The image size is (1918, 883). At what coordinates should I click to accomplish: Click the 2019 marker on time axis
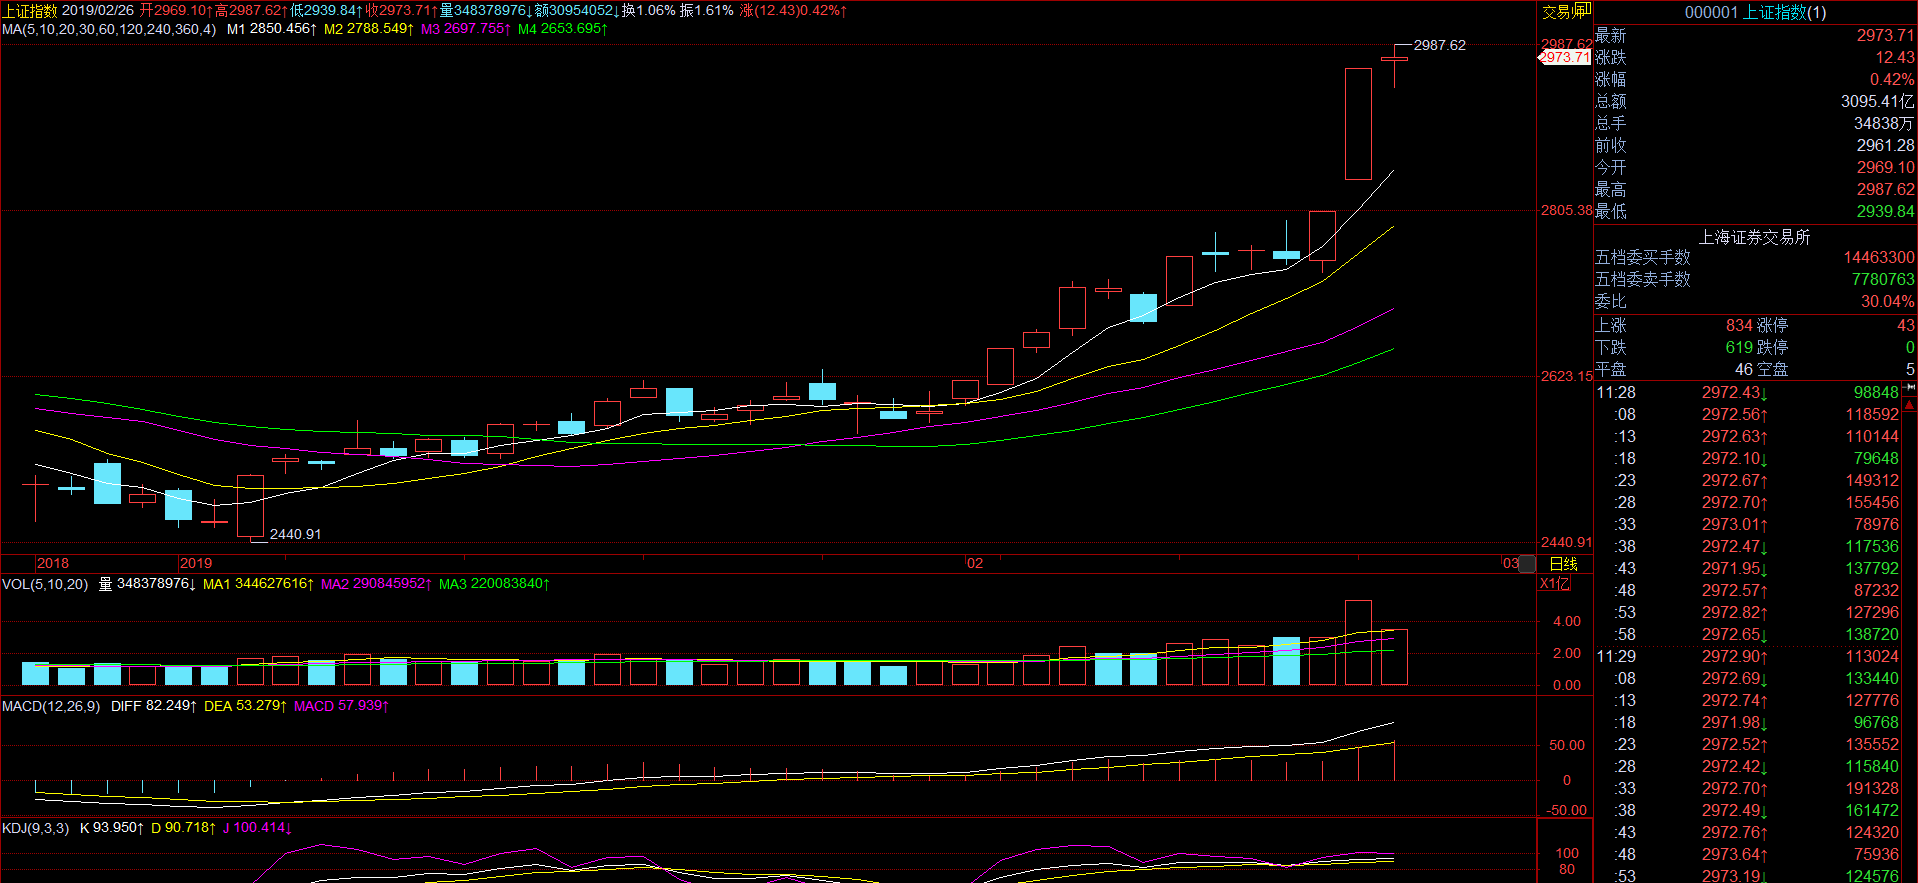[x=196, y=563]
